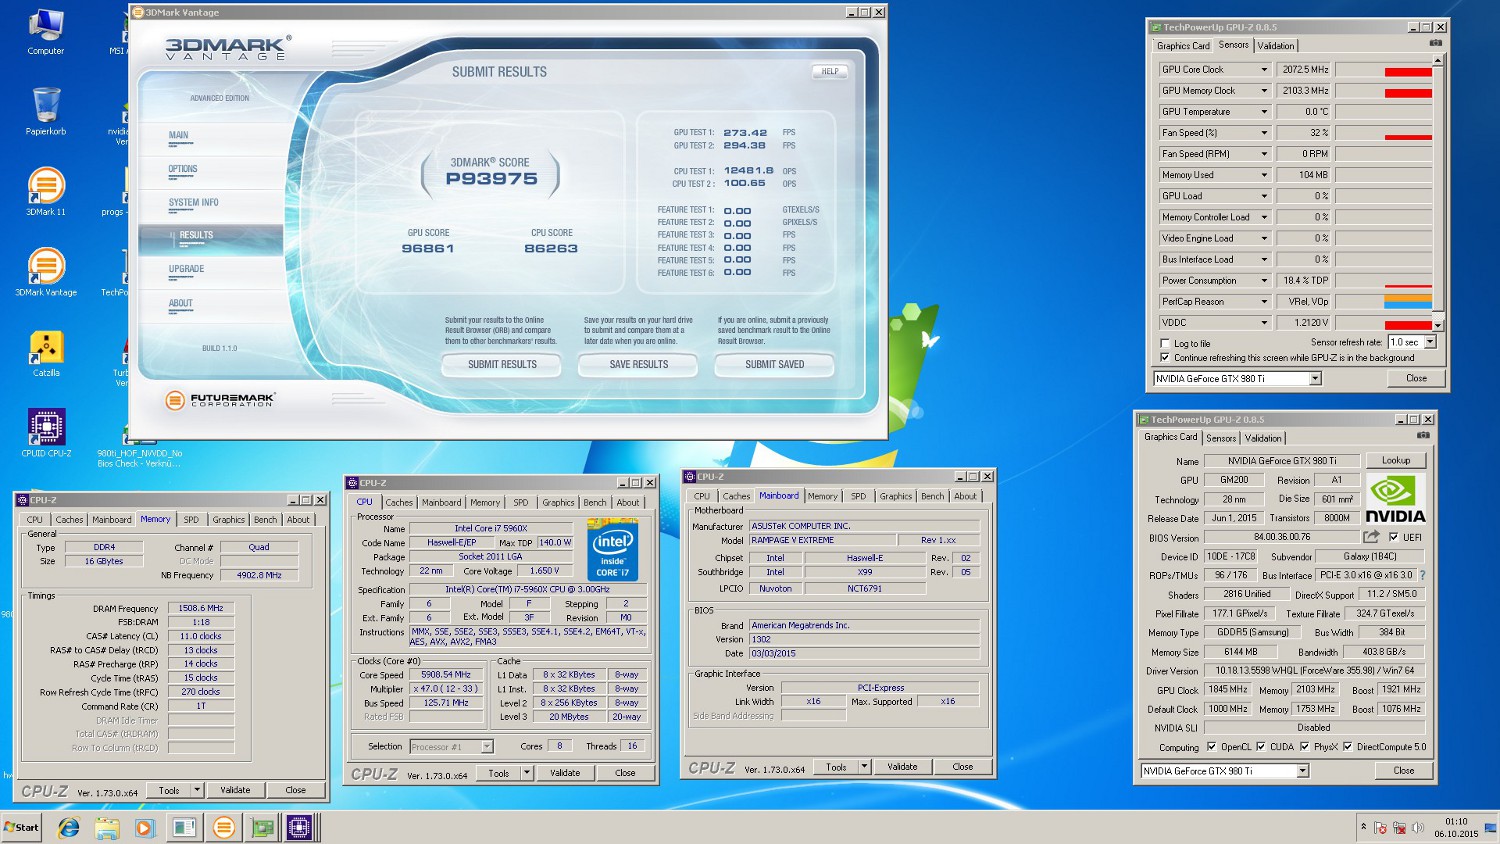Viewport: 1500px width, 844px height.
Task: Show hidden tray icons with the chevron
Action: point(1363,826)
